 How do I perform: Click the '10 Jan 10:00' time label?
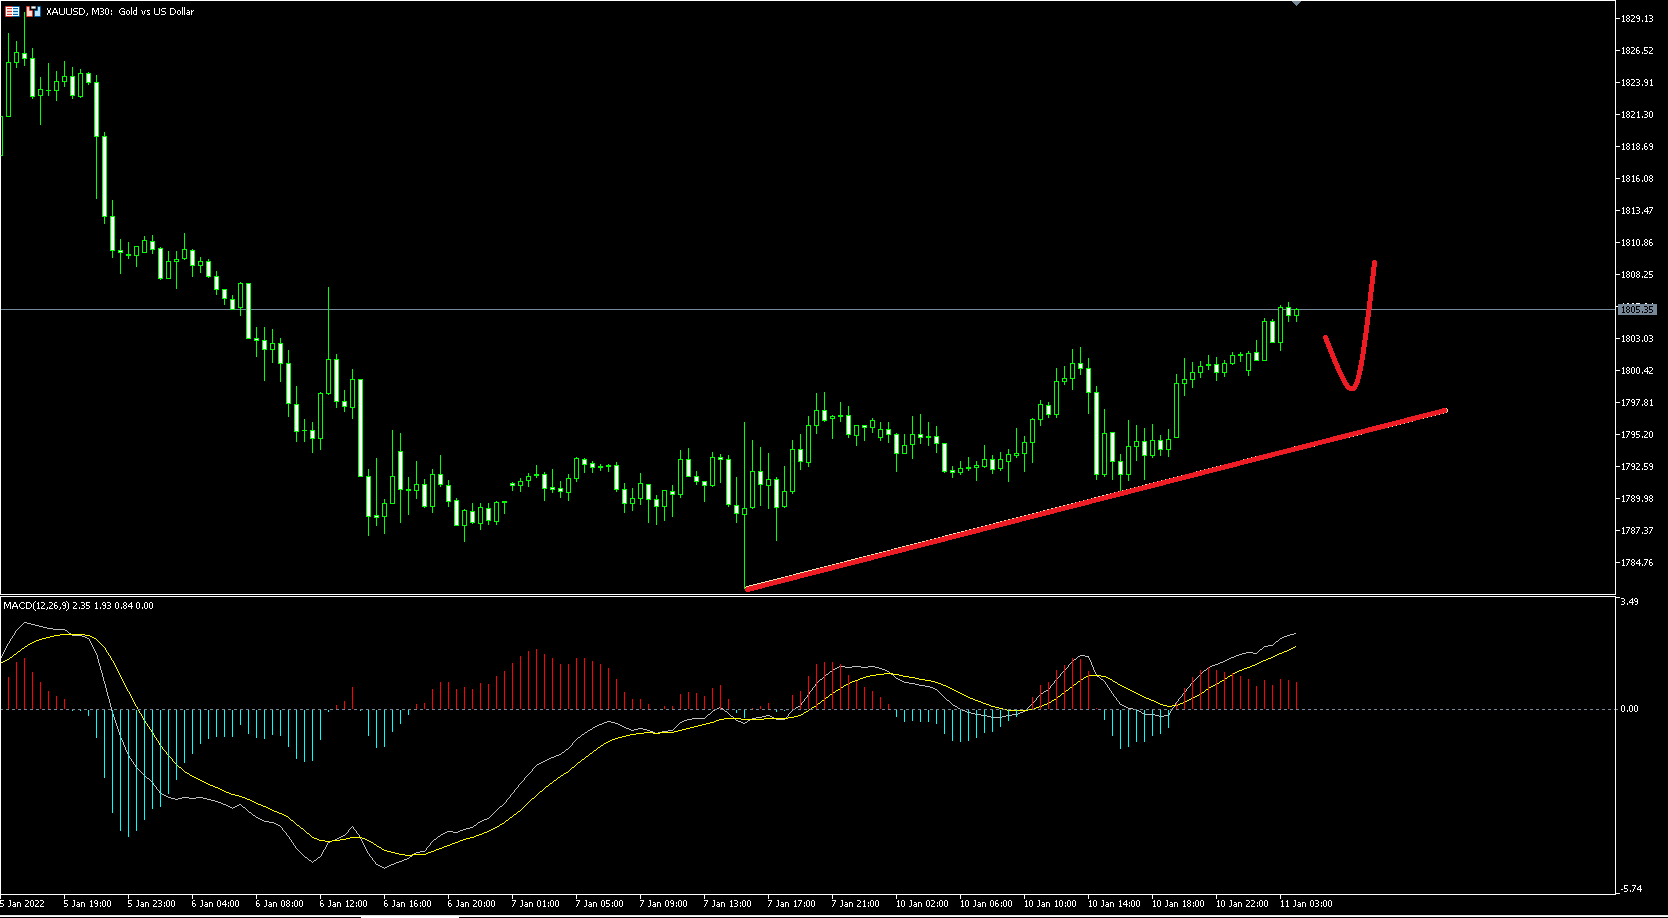coord(1050,904)
